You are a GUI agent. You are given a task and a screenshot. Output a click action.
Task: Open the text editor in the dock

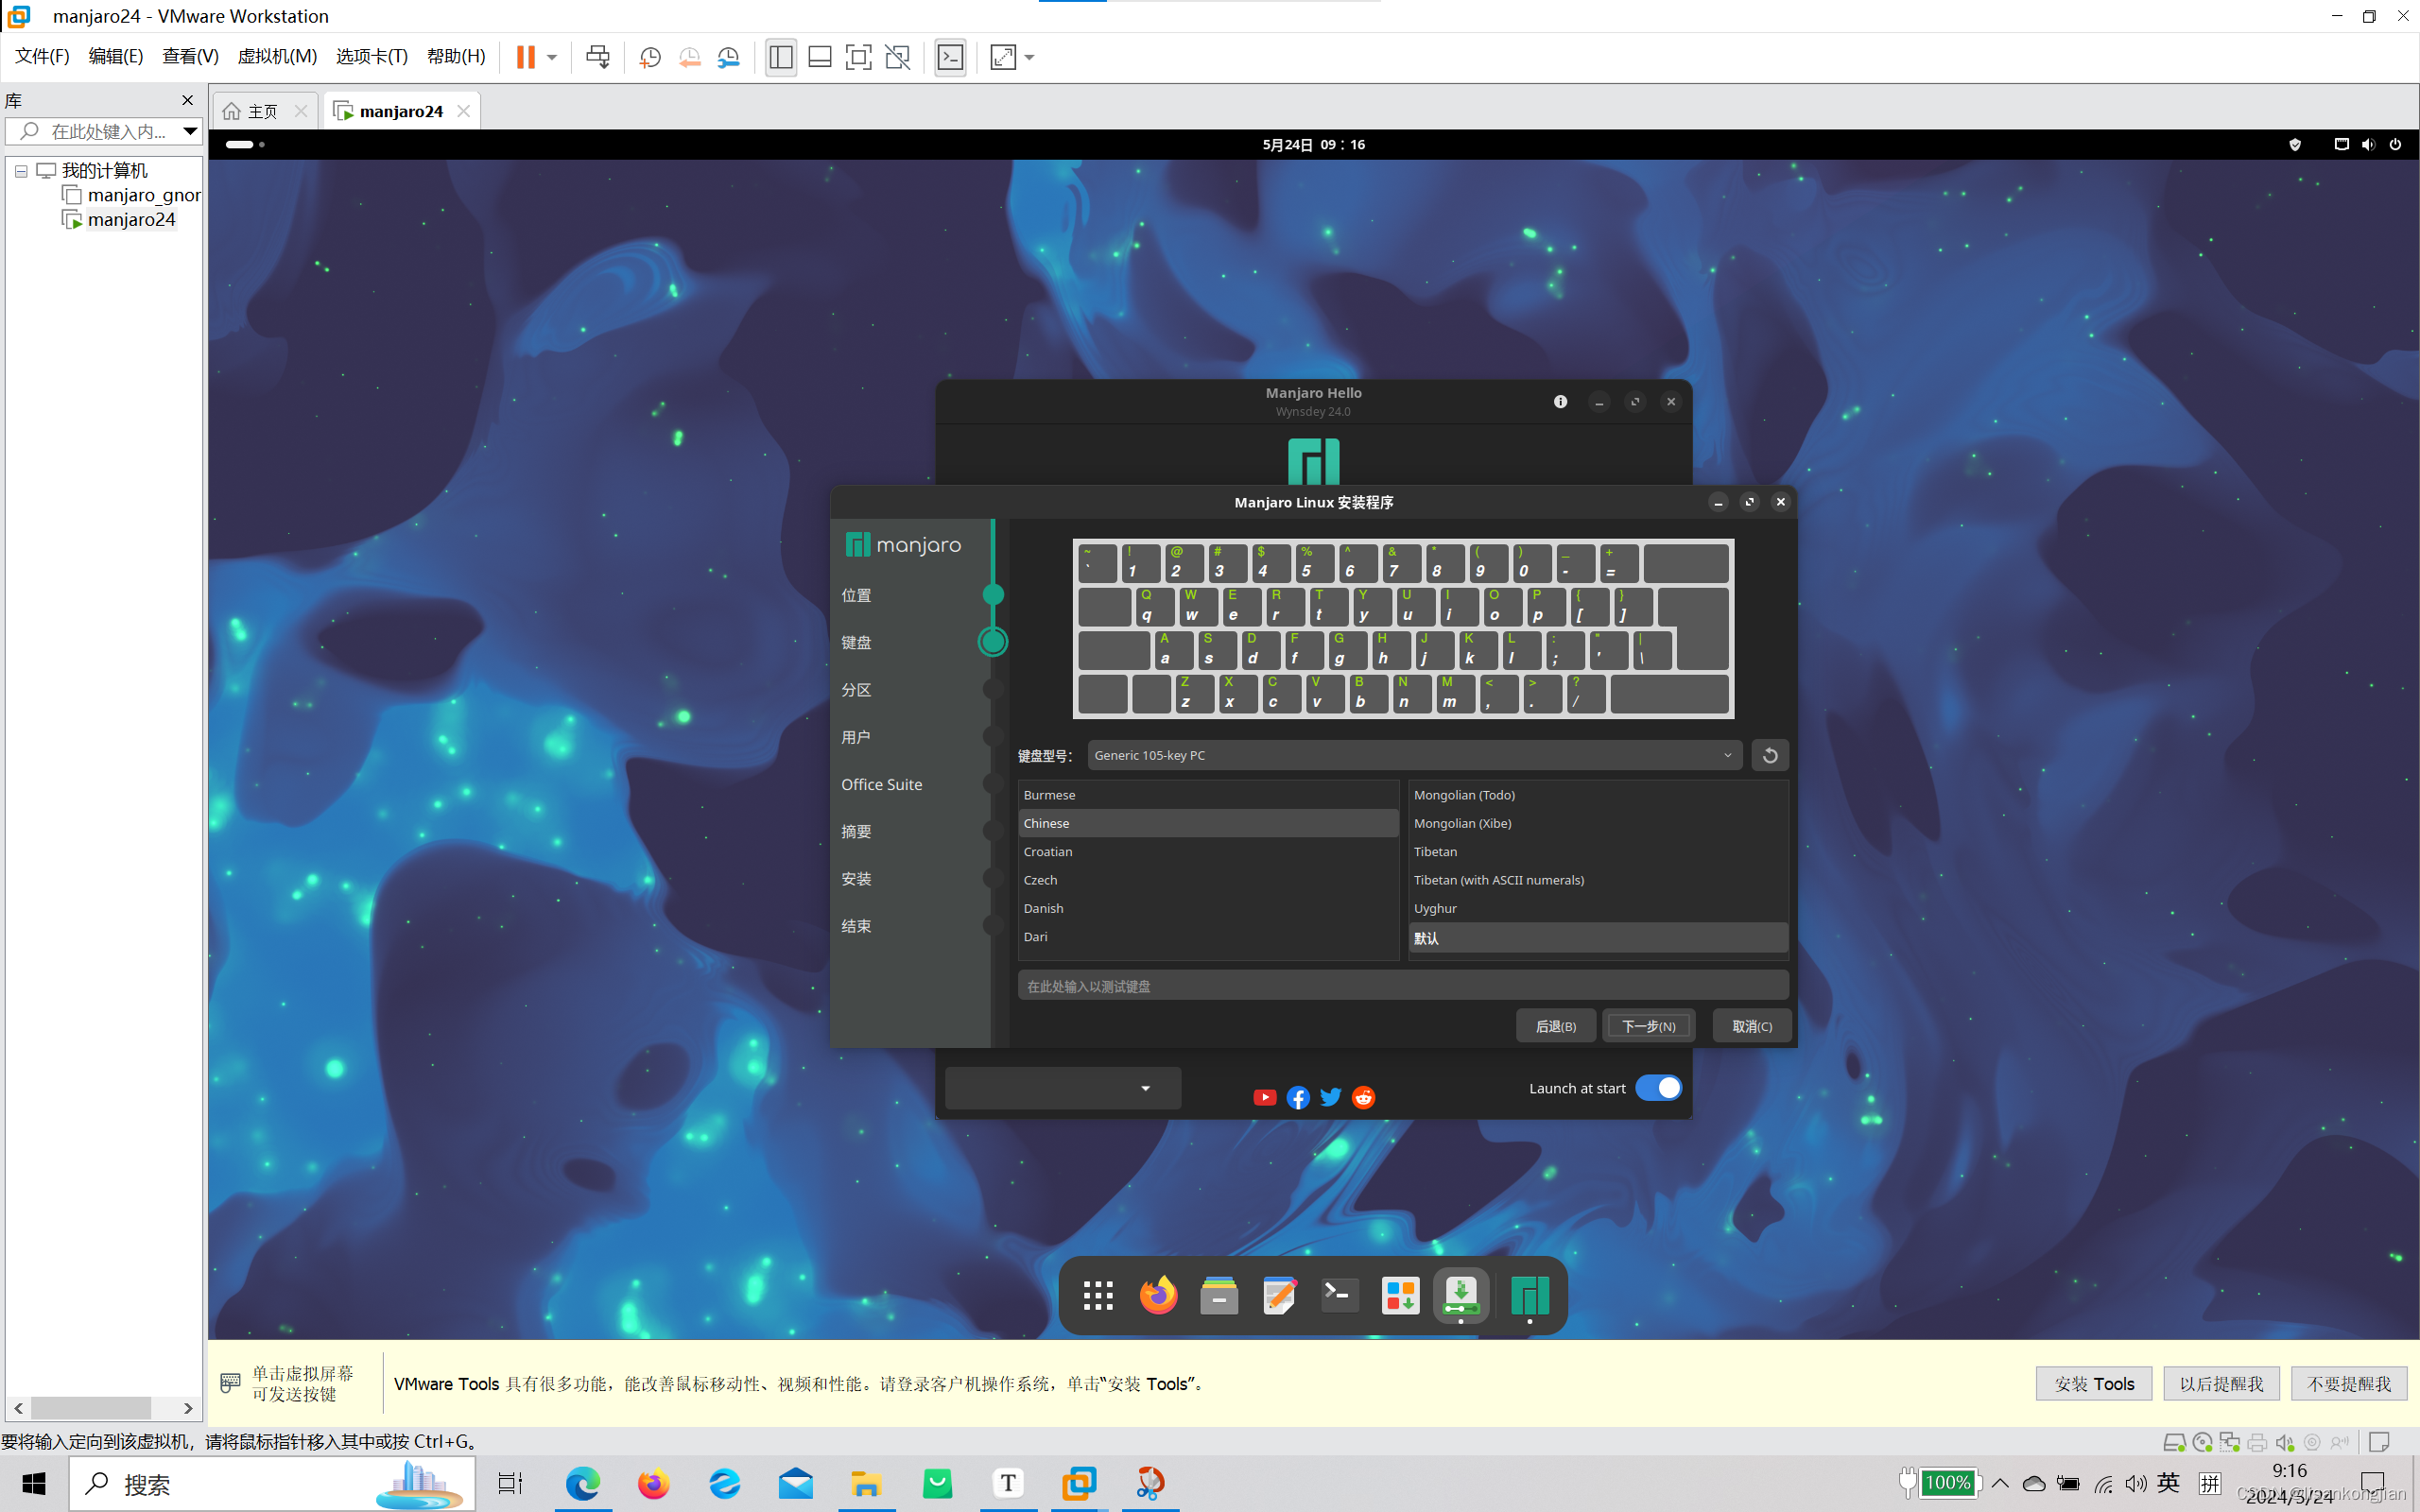tap(1279, 1296)
